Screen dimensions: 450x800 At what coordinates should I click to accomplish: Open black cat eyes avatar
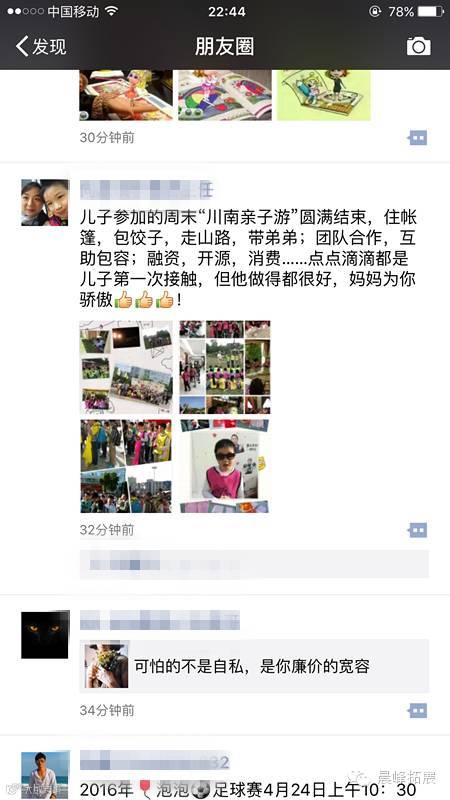click(45, 634)
